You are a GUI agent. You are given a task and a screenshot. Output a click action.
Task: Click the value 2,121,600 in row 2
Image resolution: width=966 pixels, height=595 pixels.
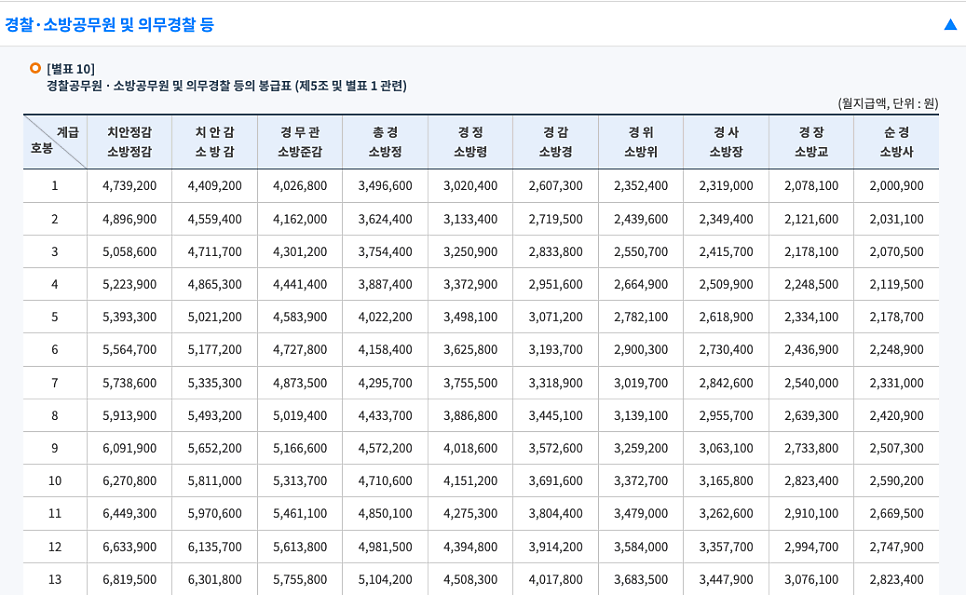point(811,219)
